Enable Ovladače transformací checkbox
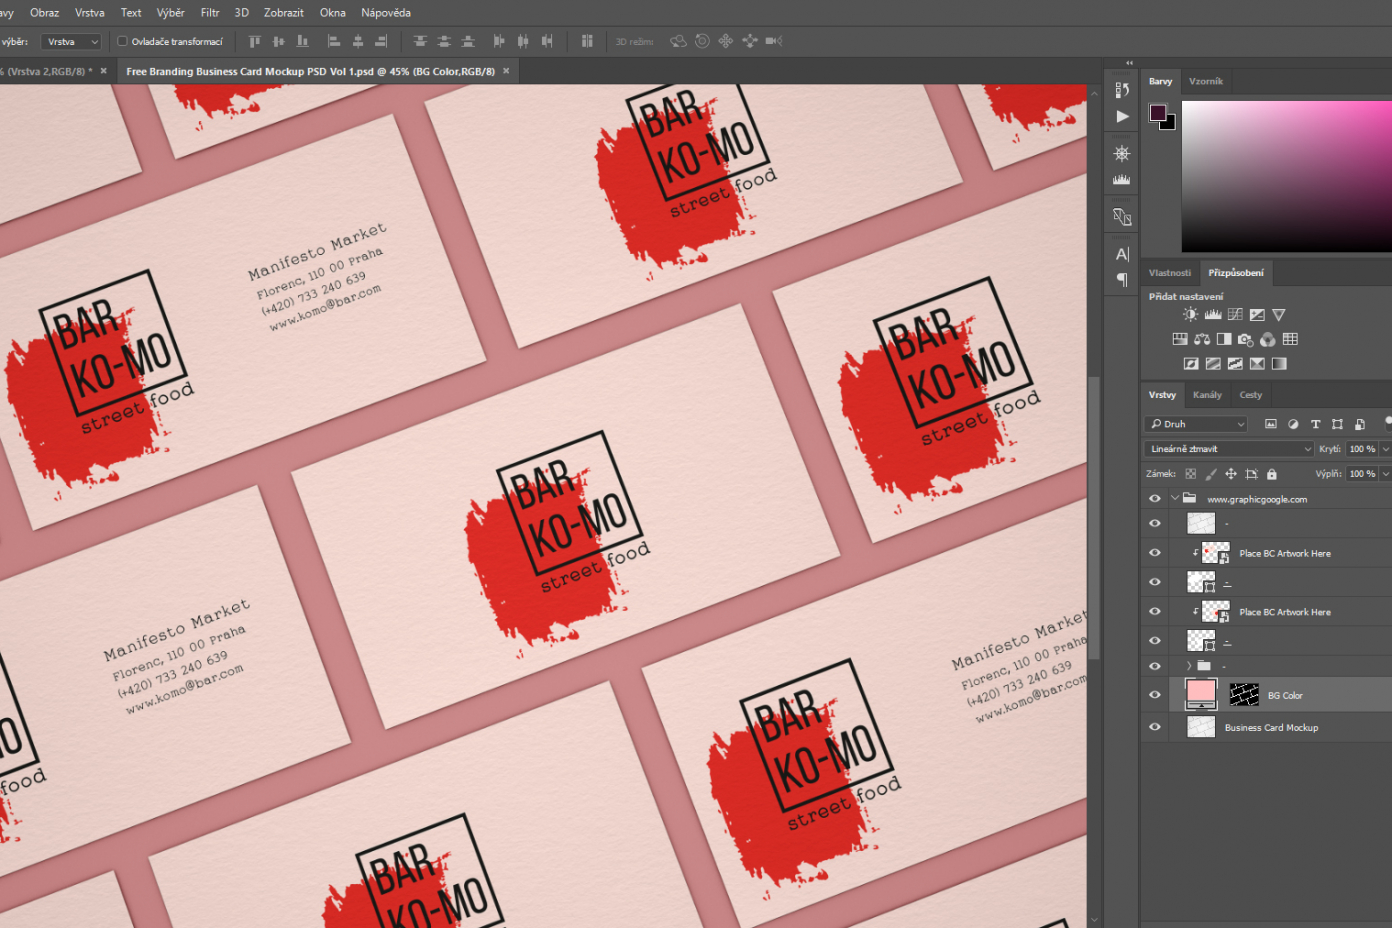 (x=123, y=42)
